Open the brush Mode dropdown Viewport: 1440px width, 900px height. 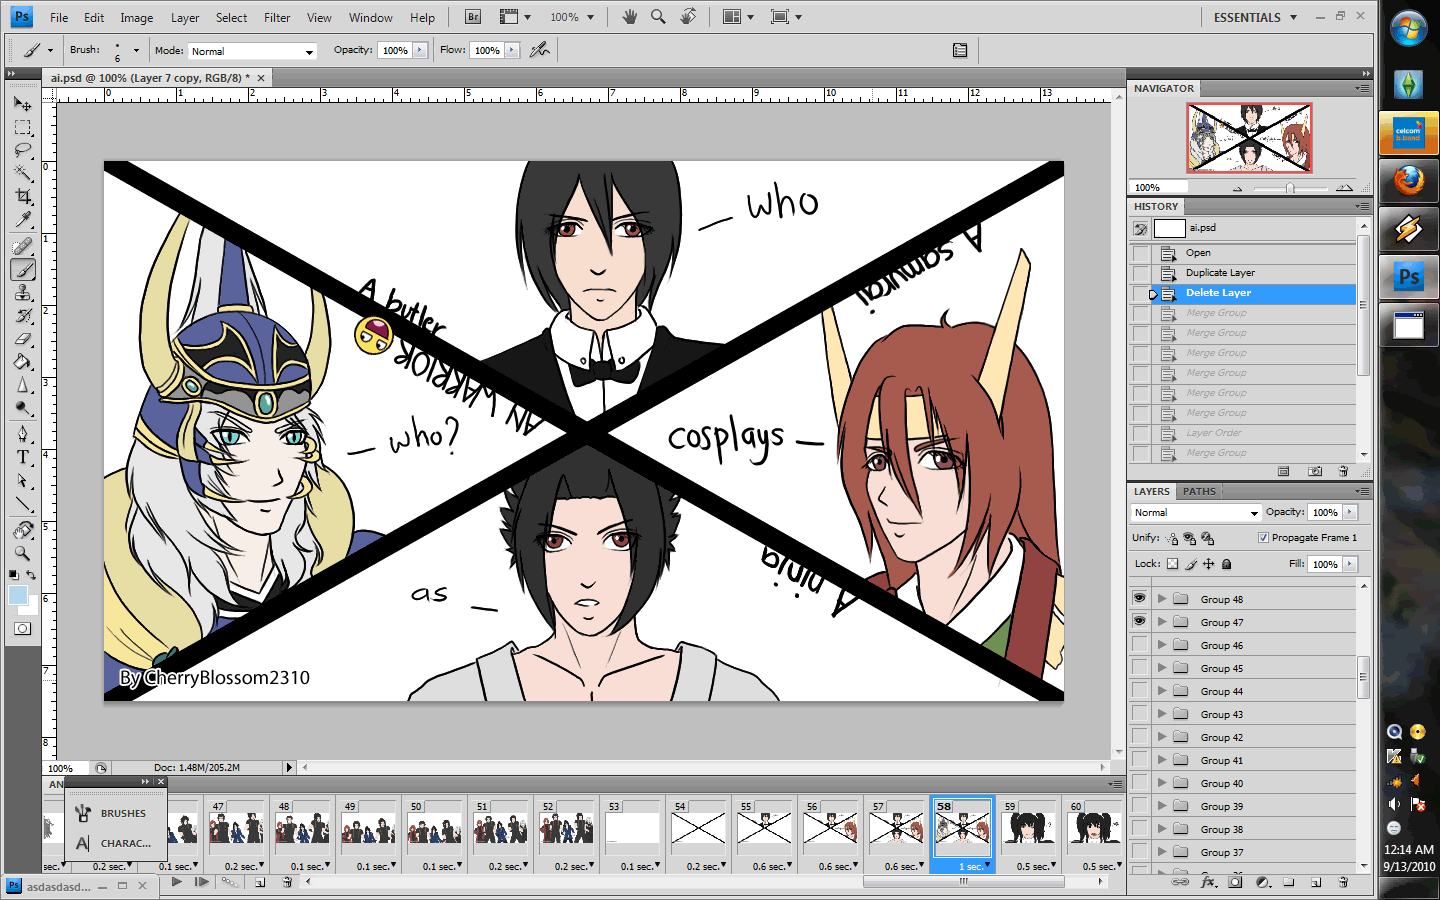tap(252, 51)
